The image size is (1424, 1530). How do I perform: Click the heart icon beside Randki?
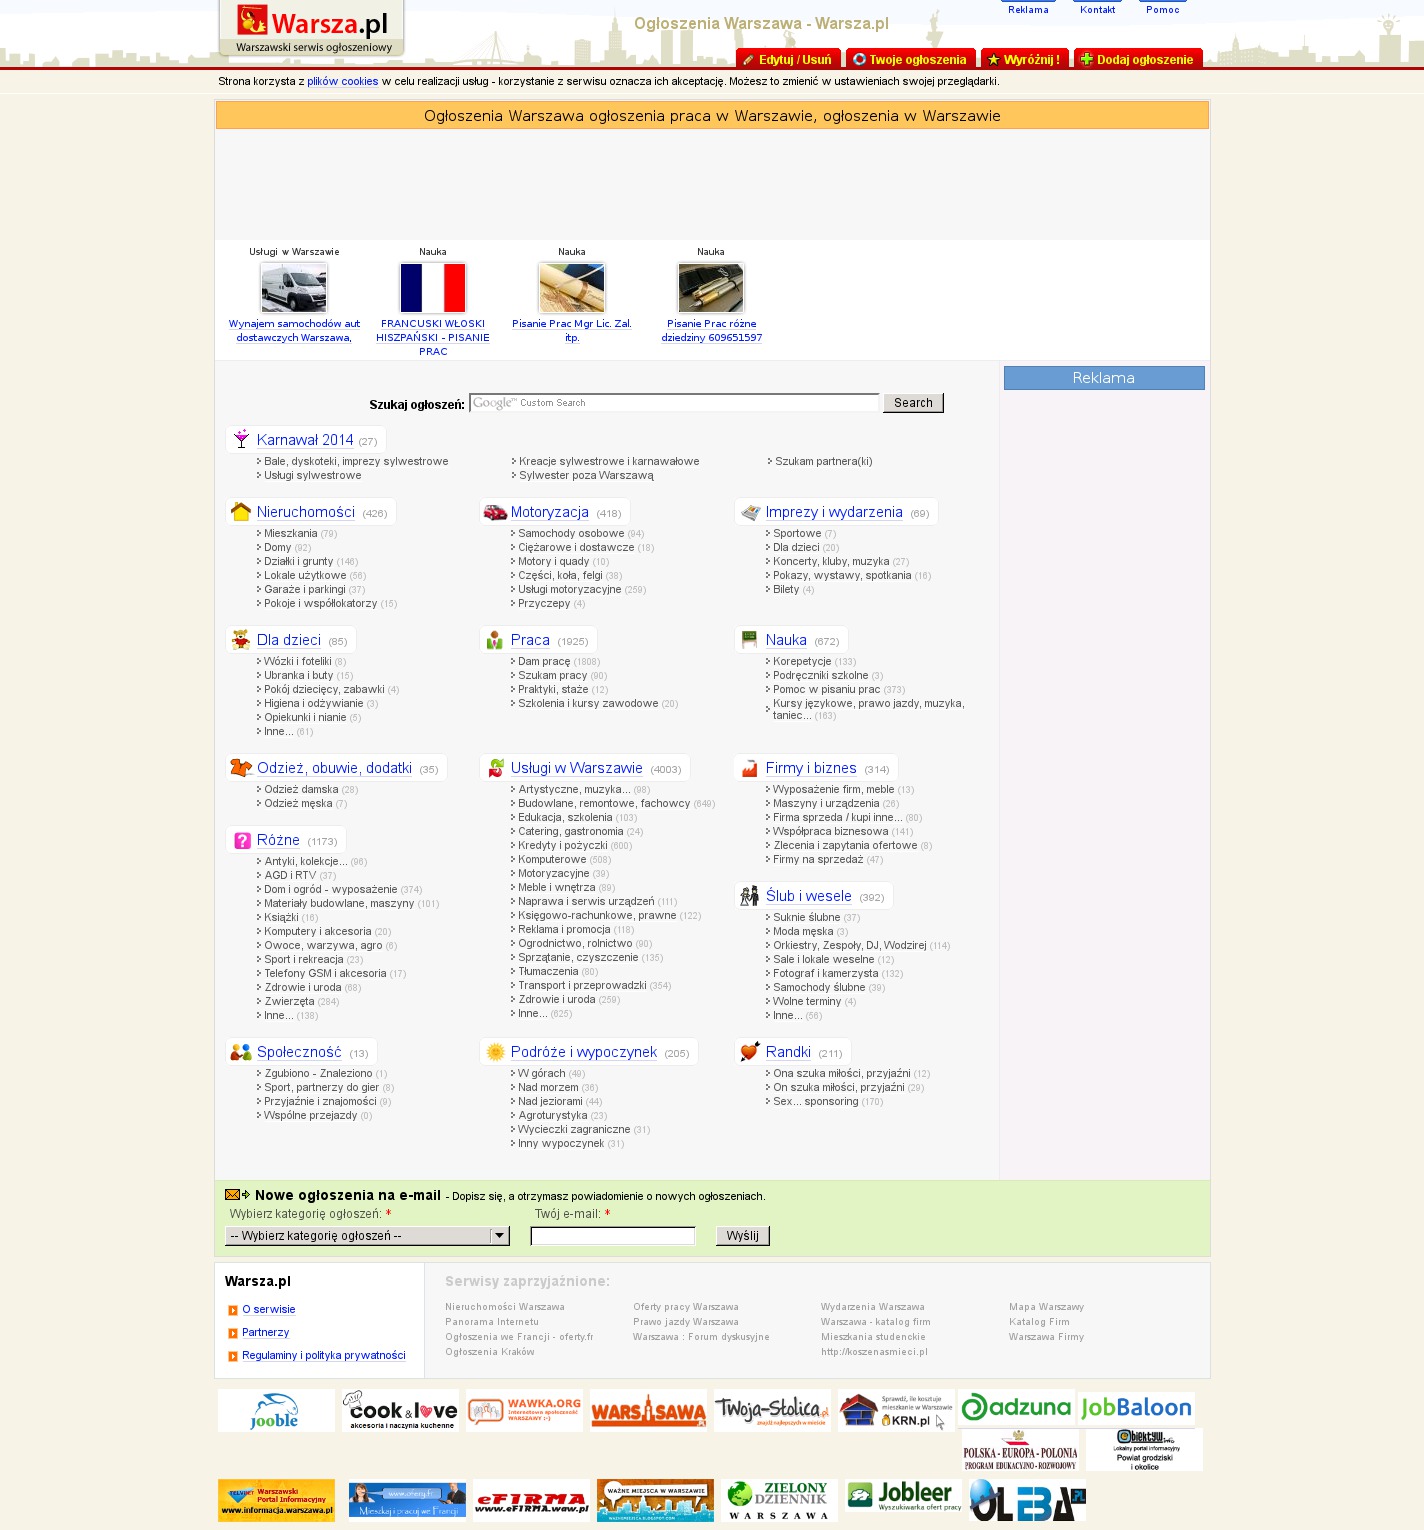[749, 1052]
